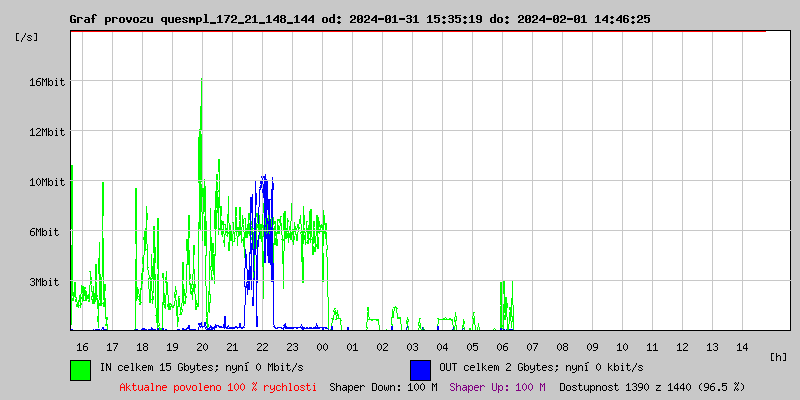This screenshot has height=400, width=800.
Task: Click the red 'Aktualne povoleno 100 % rychlosti' text
Action: tap(218, 386)
